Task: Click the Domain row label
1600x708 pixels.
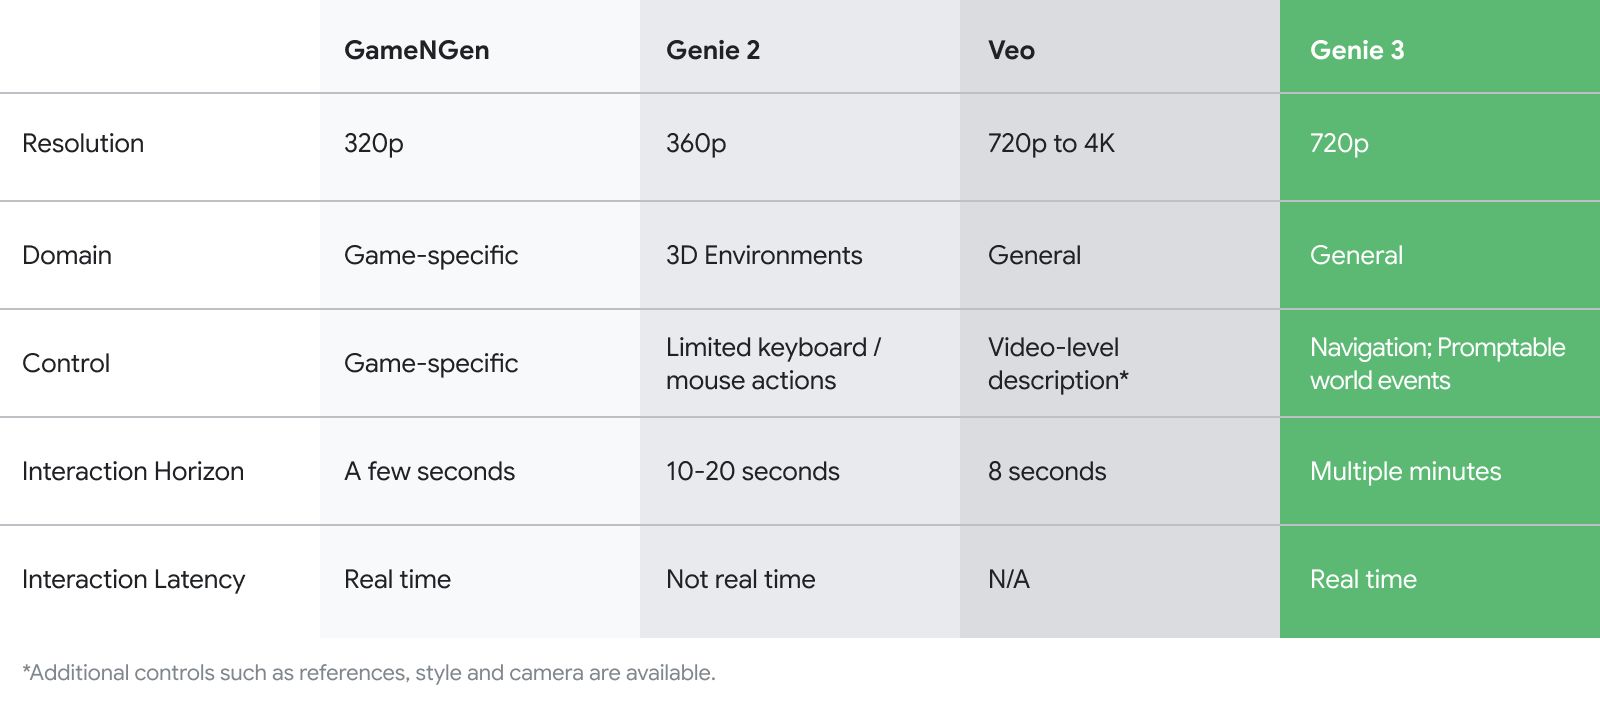Action: click(x=67, y=255)
